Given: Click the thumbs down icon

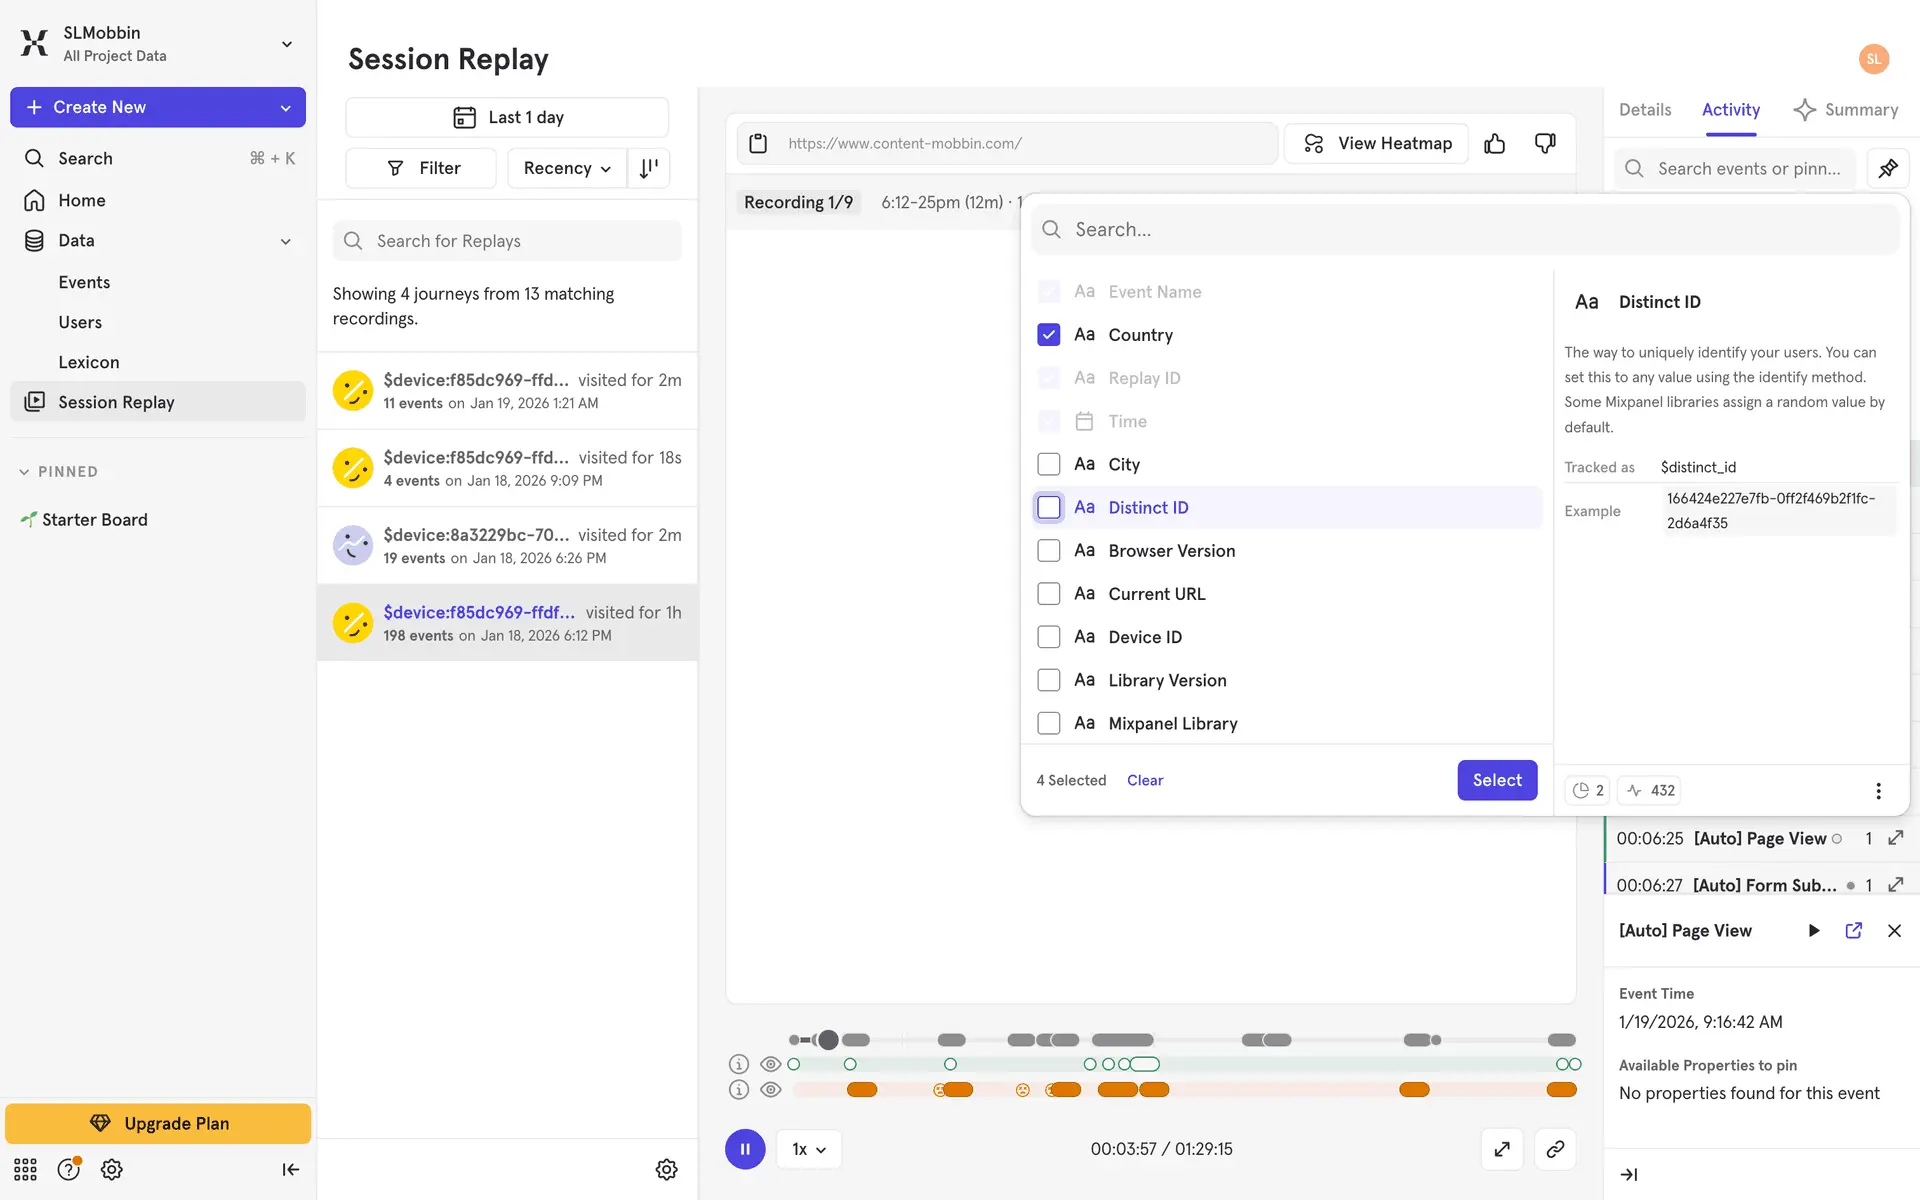Looking at the screenshot, I should (x=1545, y=144).
